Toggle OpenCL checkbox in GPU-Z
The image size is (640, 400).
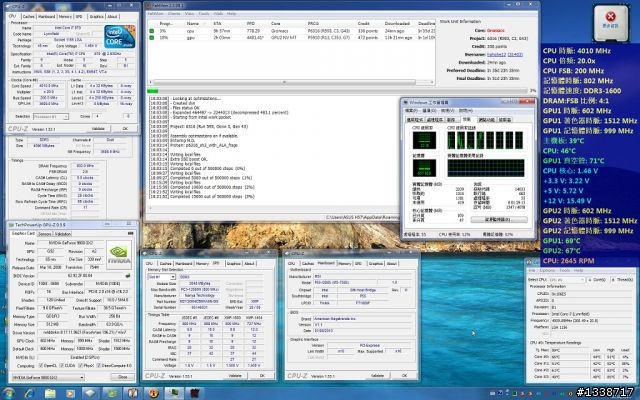(x=41, y=366)
